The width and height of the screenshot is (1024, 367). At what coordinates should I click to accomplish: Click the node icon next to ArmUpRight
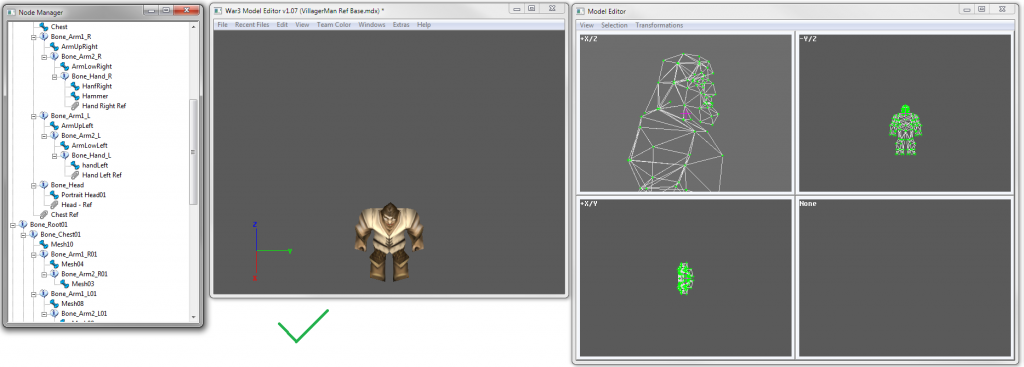54,47
